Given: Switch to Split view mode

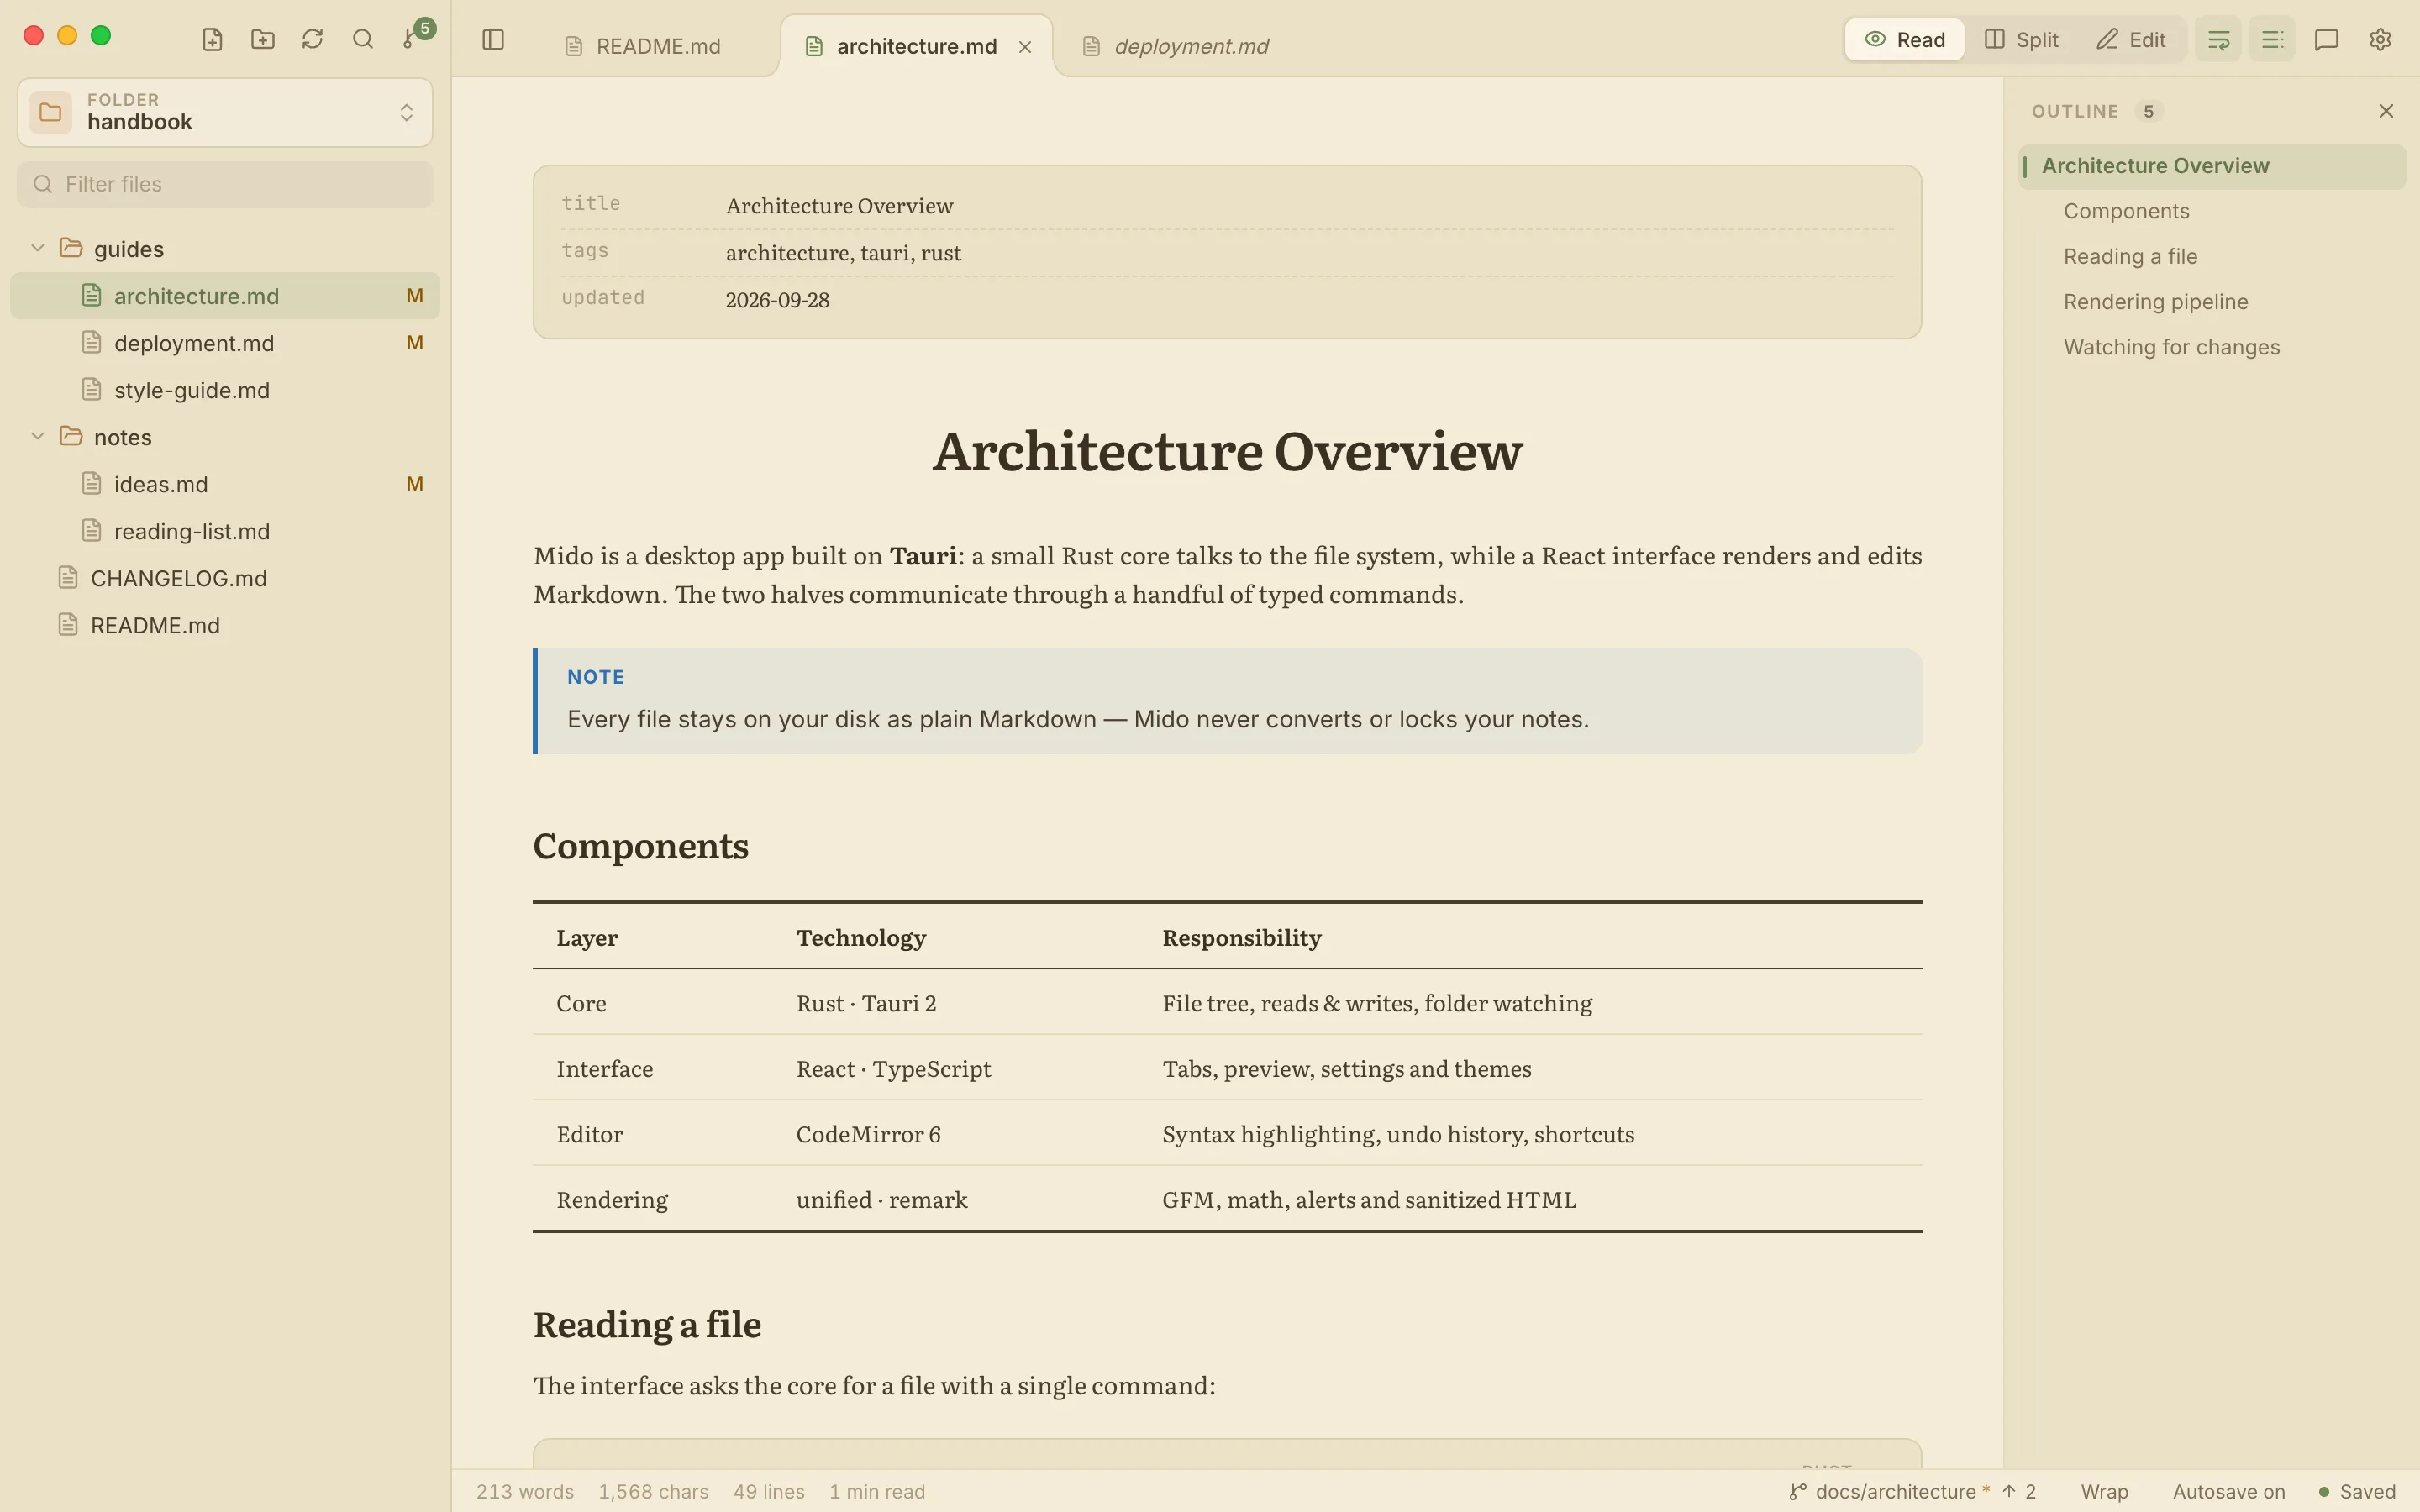Looking at the screenshot, I should pyautogui.click(x=2021, y=39).
